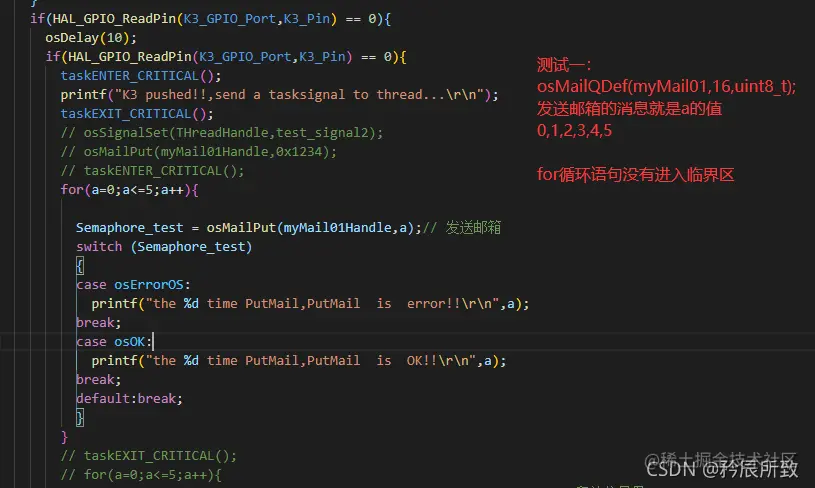Click the printf "K3 pushed!!" line
815x488 pixels.
[x=280, y=95]
